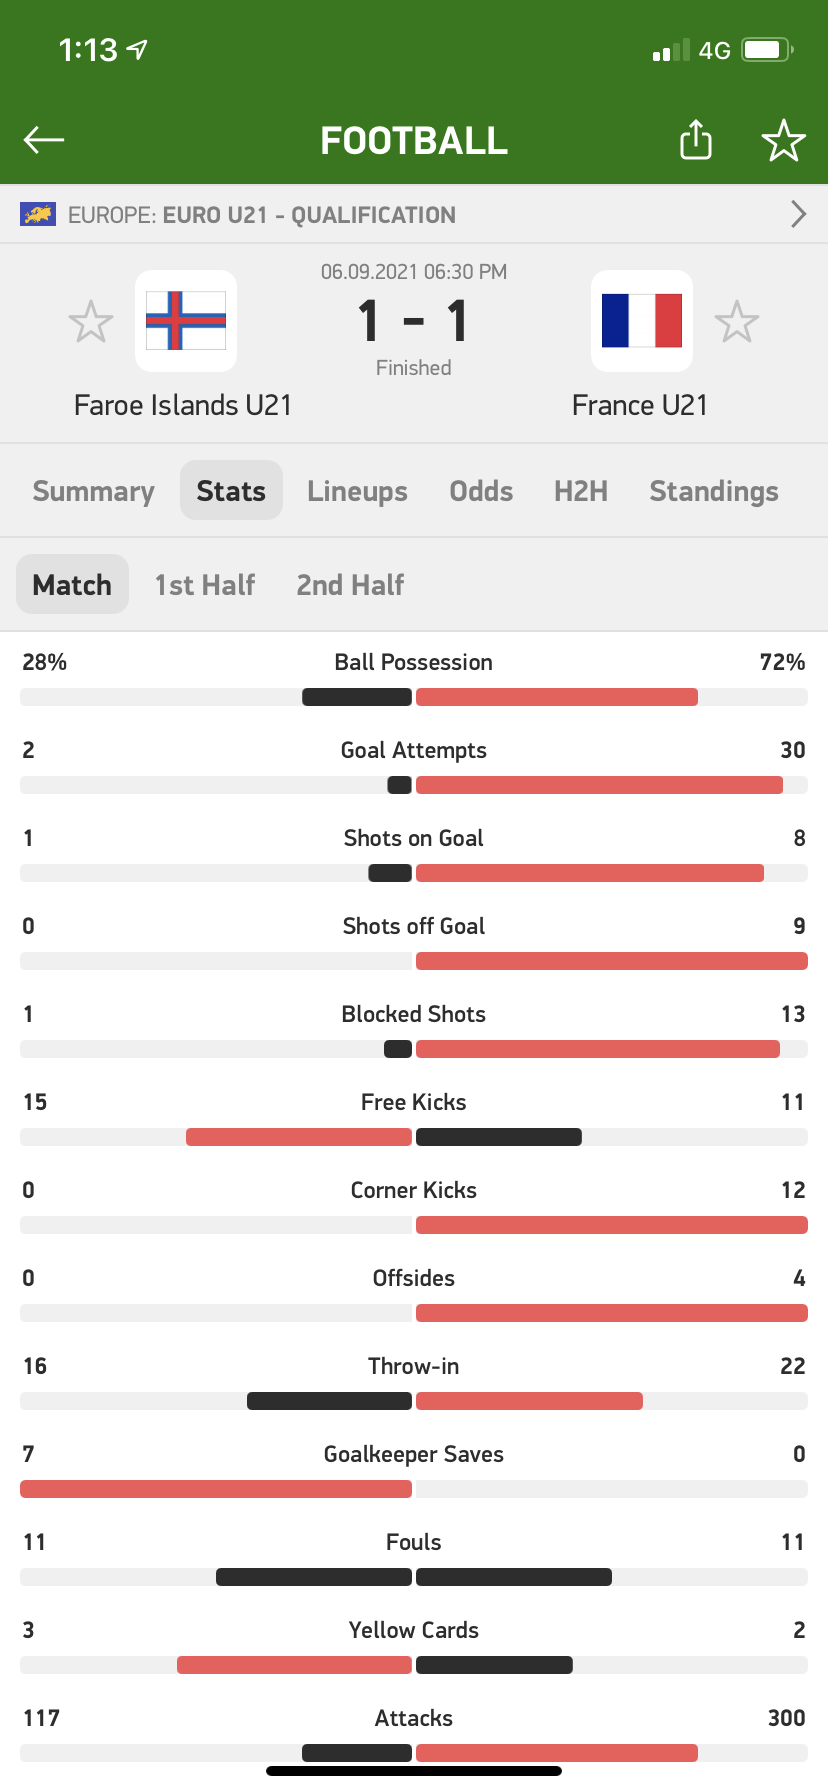828x1792 pixels.
Task: Tap the Faroe Islands U21 flag logo
Action: tap(186, 321)
